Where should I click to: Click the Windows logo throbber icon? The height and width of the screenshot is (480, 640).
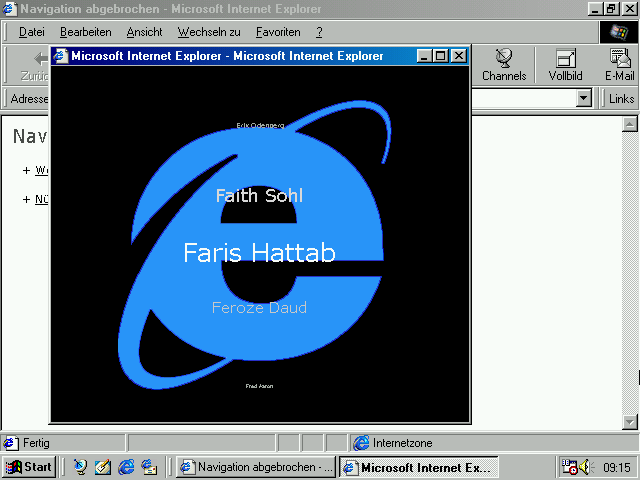pos(618,32)
